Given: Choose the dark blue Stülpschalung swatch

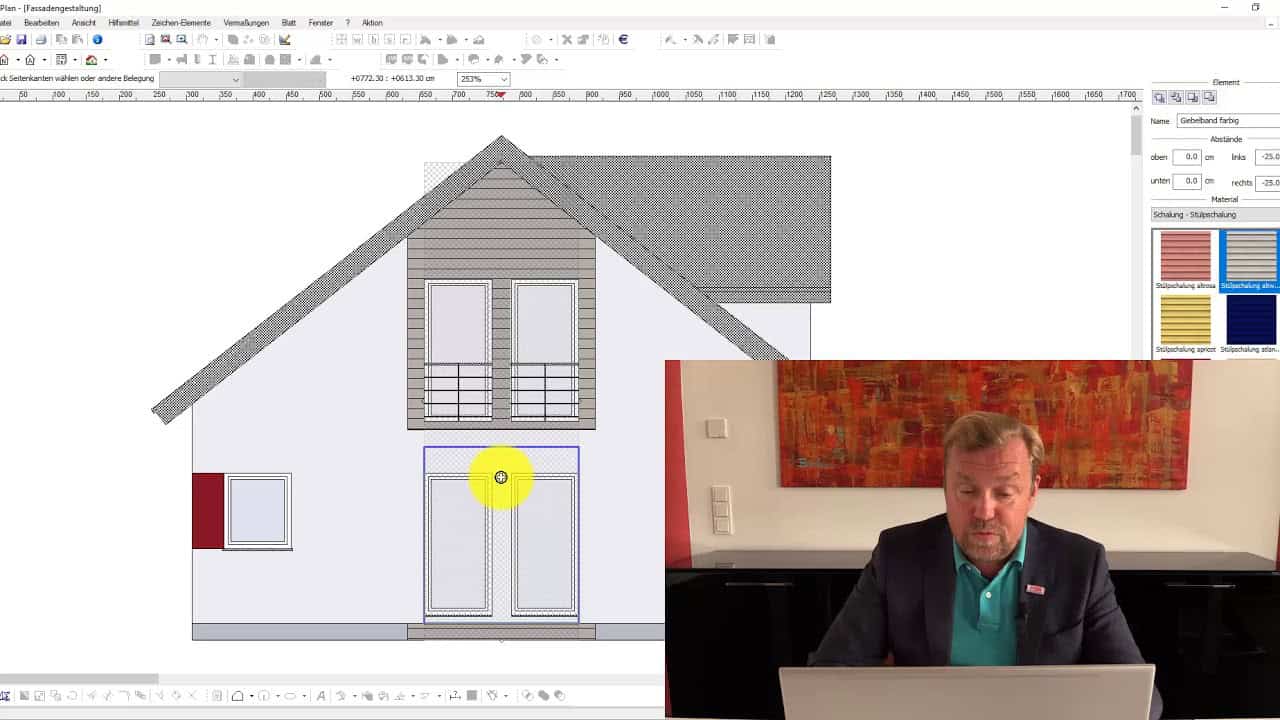Looking at the screenshot, I should [x=1251, y=321].
